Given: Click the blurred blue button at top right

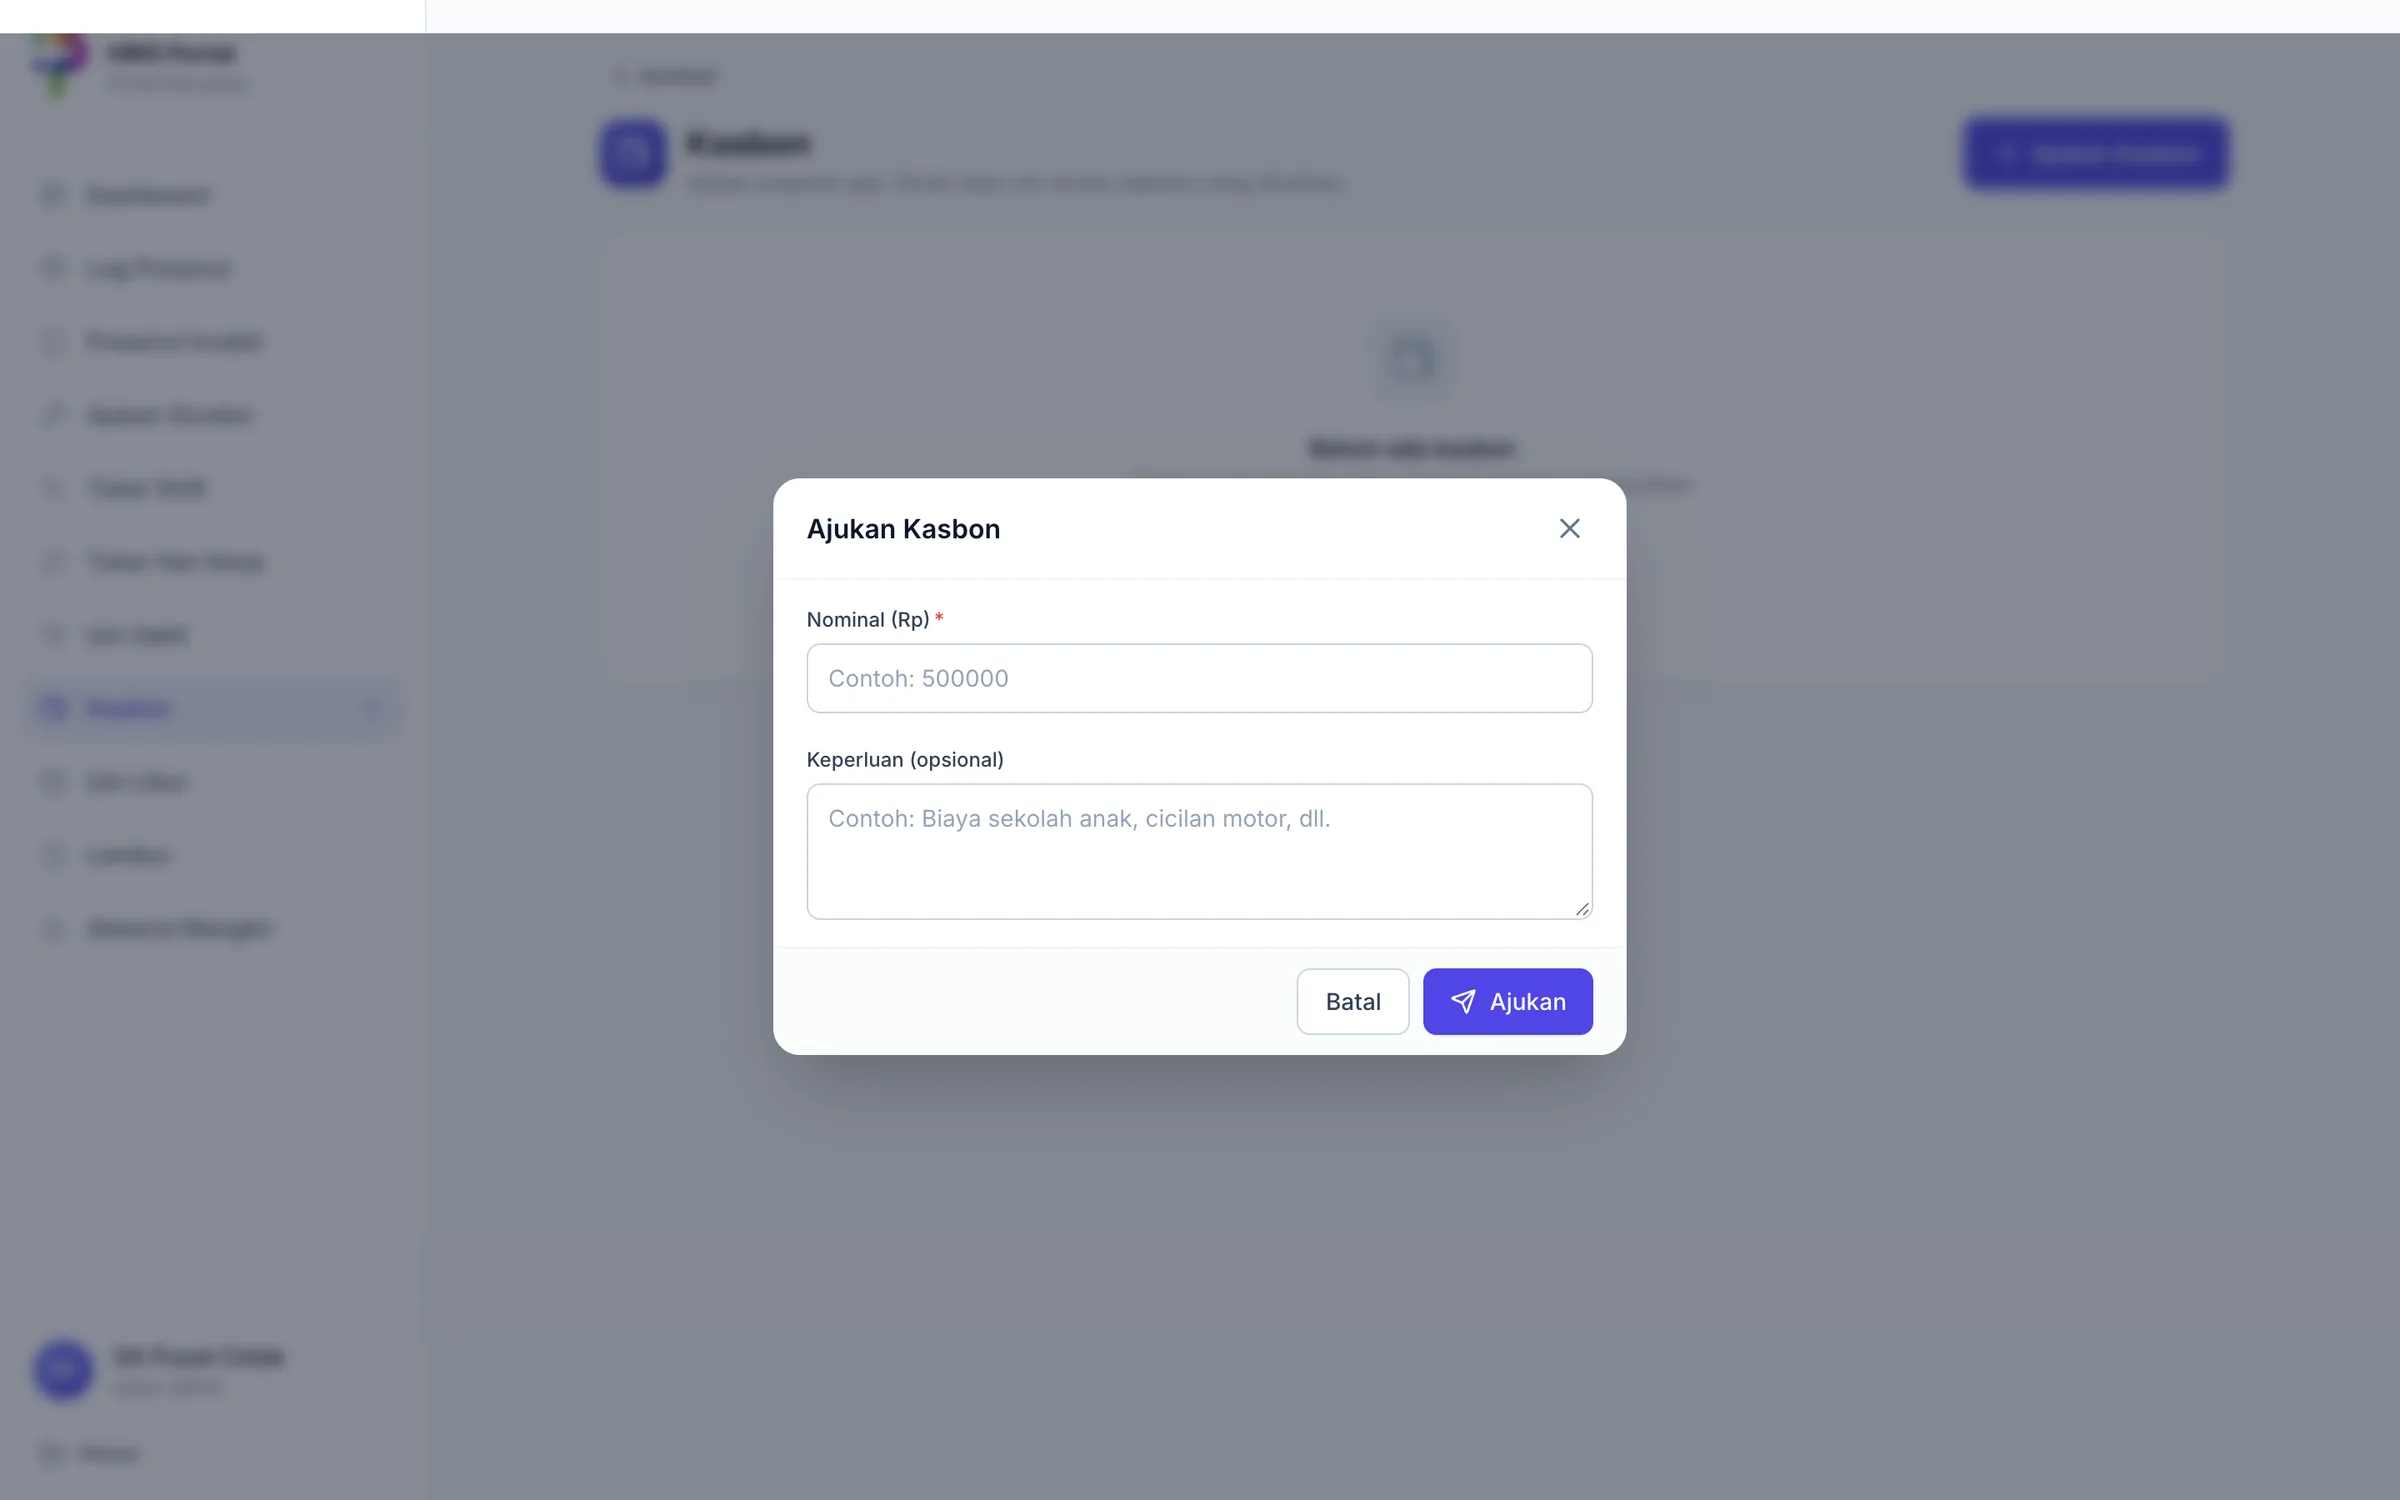Looking at the screenshot, I should (2095, 154).
